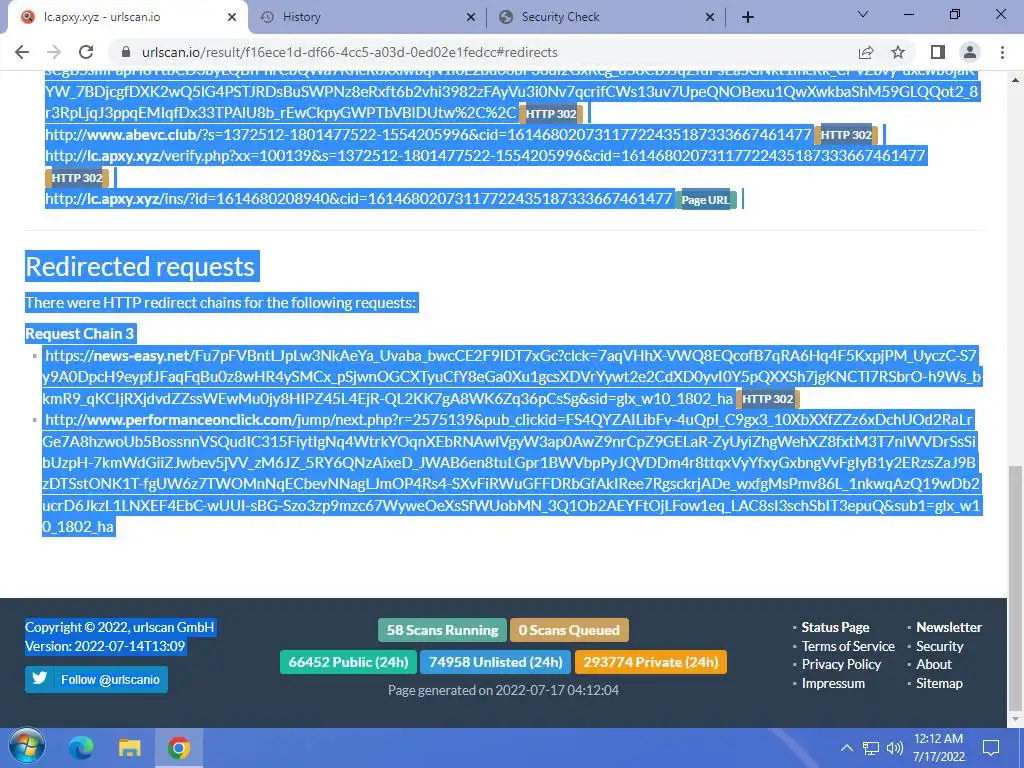Reload the urlscan.io page
Screen dimensions: 1024x768
point(86,52)
